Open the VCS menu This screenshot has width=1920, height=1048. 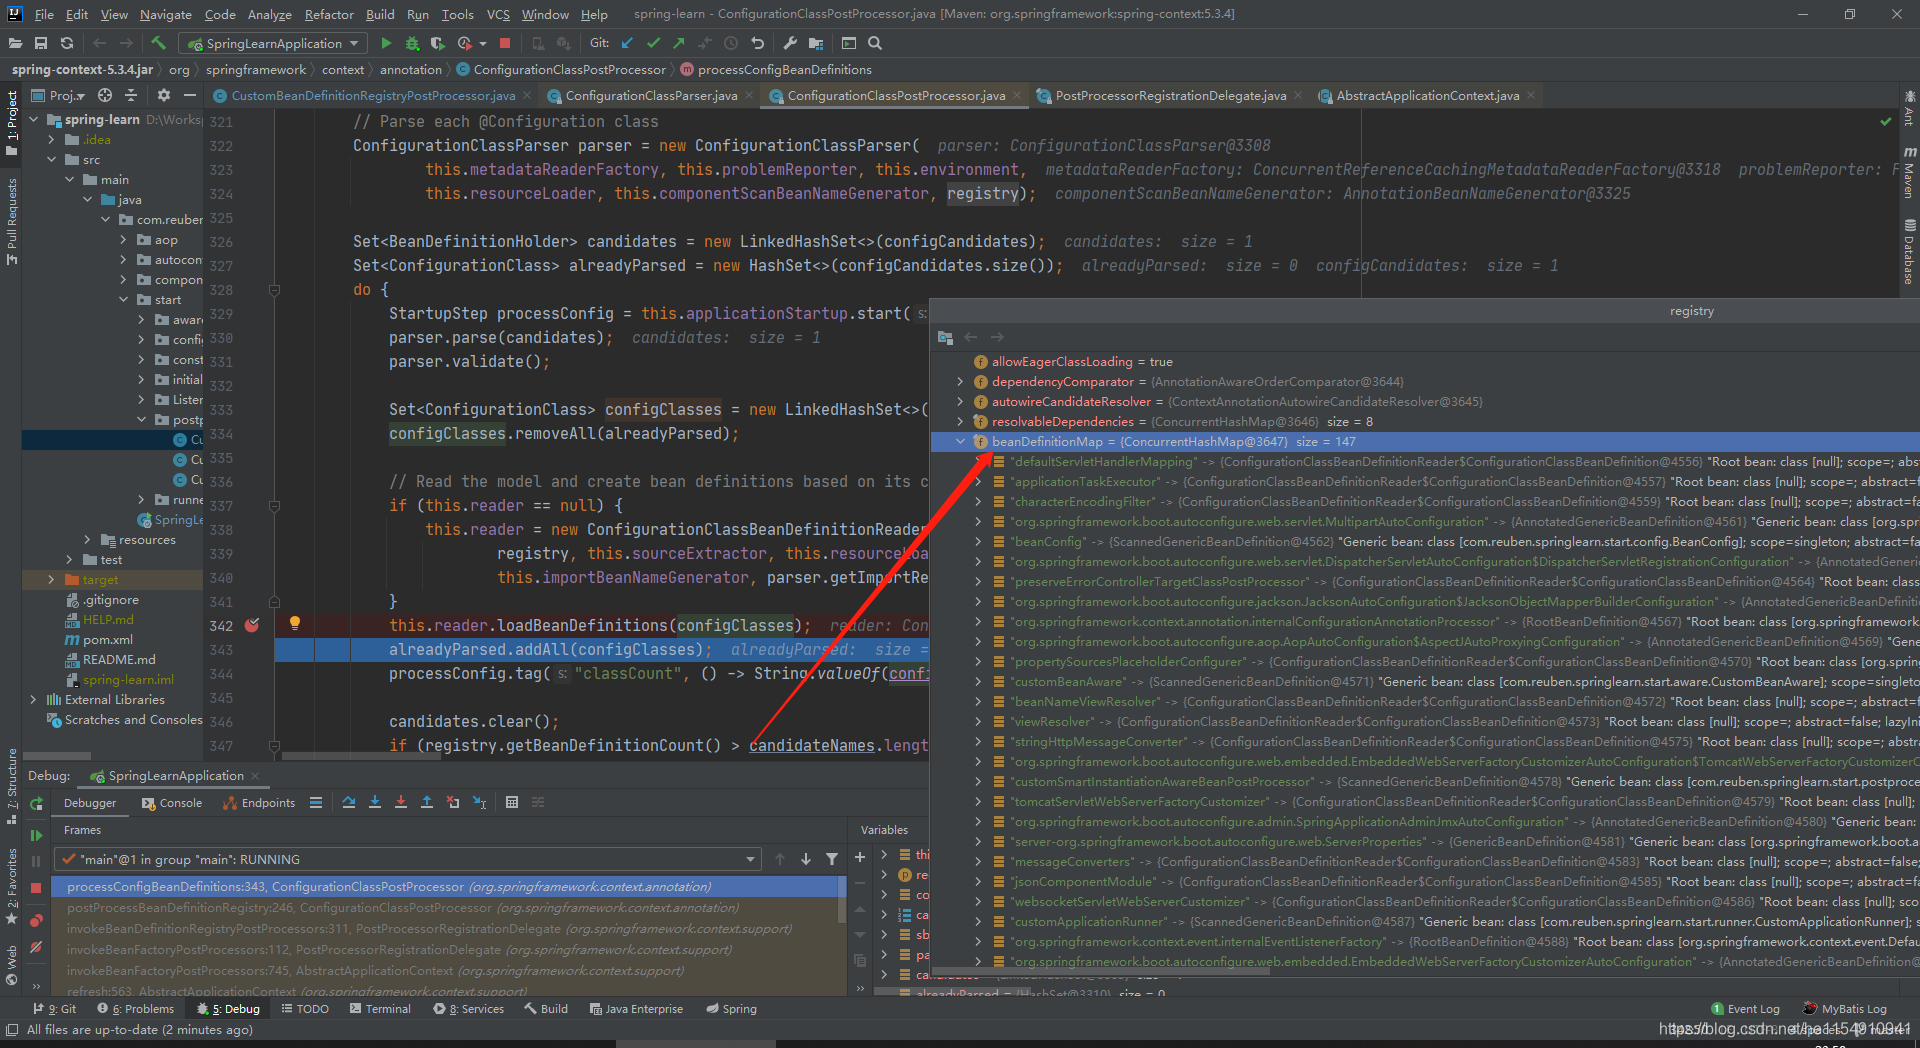click(x=498, y=14)
